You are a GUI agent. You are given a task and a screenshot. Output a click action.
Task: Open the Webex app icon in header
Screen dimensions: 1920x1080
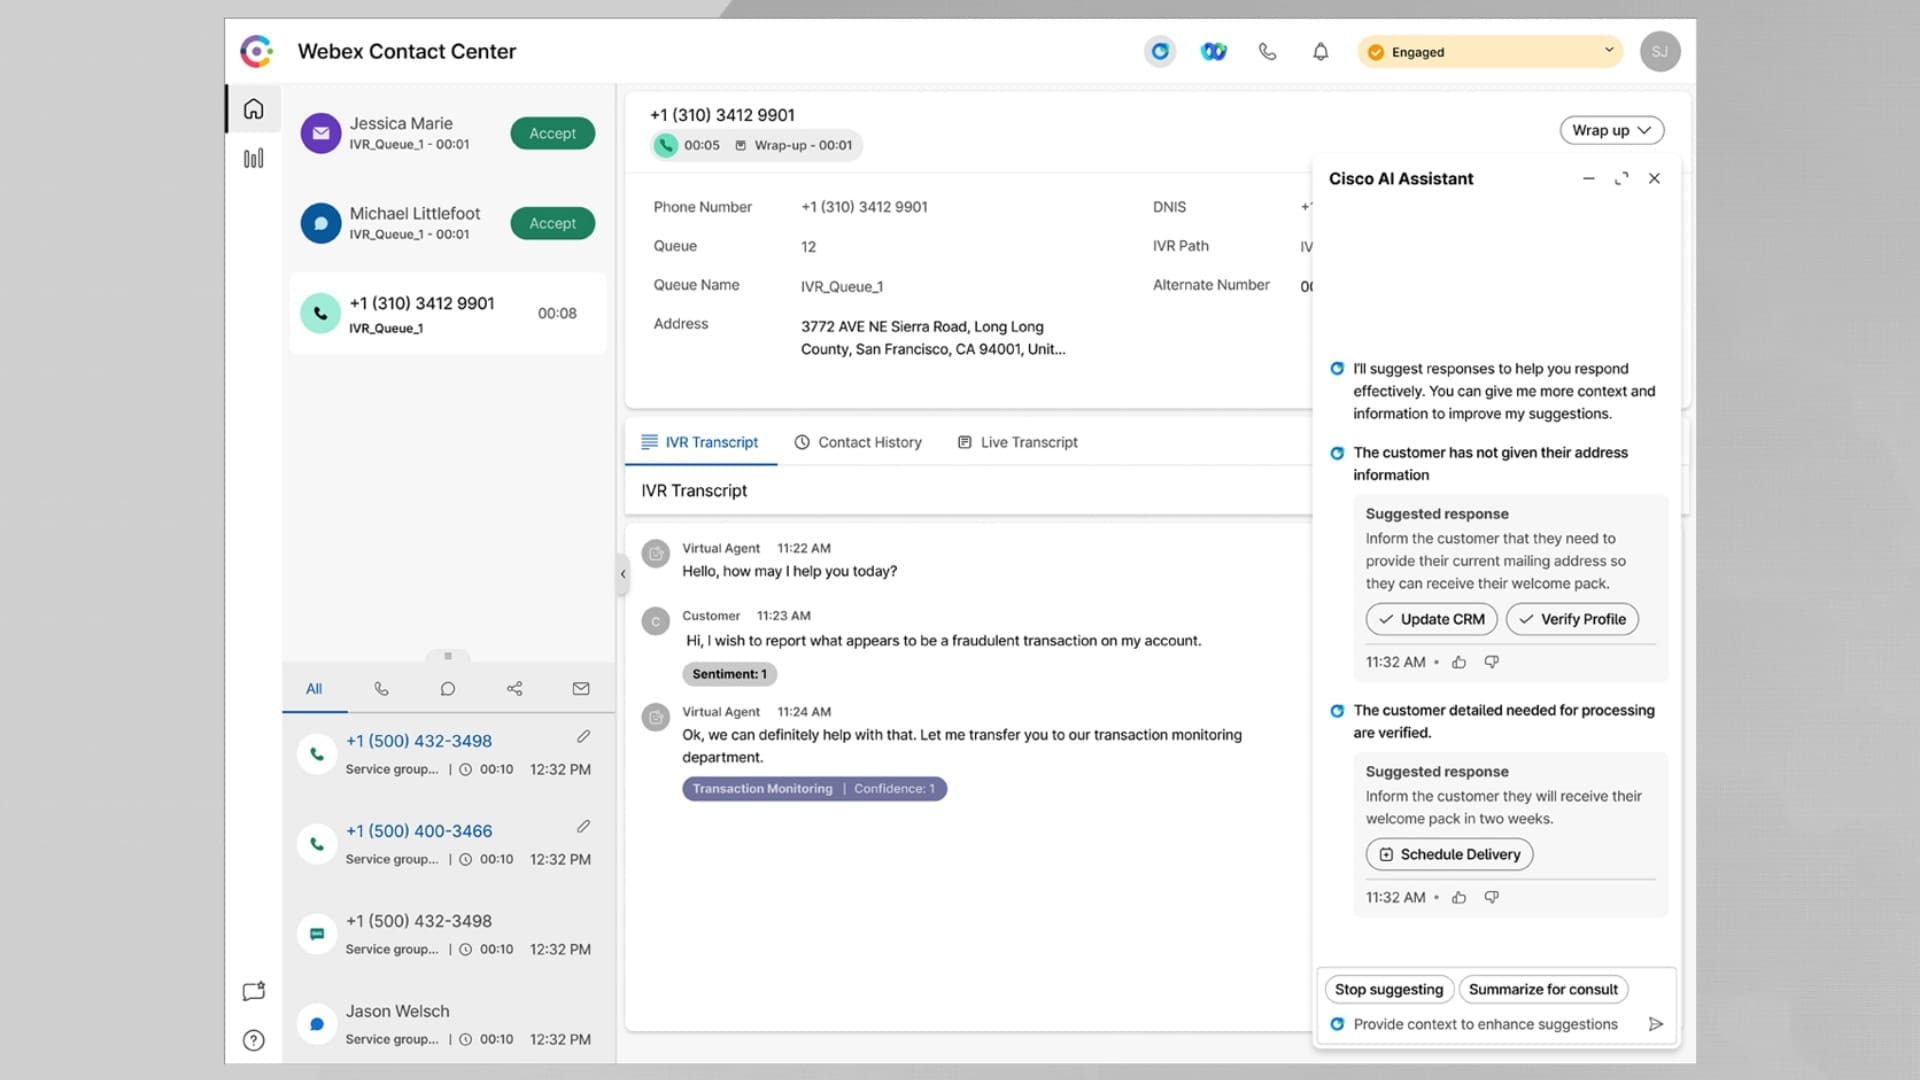click(x=1213, y=51)
